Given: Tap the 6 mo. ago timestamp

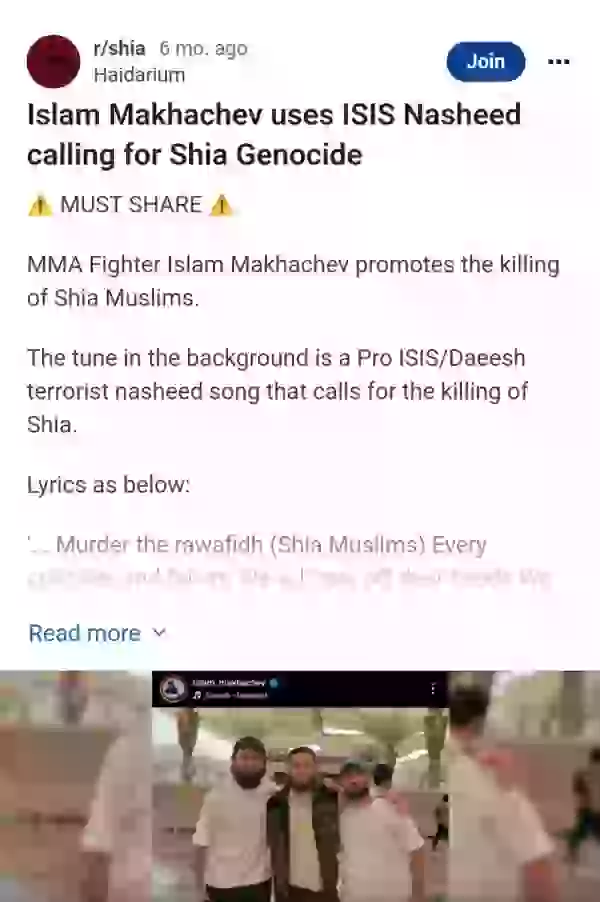Looking at the screenshot, I should (204, 49).
